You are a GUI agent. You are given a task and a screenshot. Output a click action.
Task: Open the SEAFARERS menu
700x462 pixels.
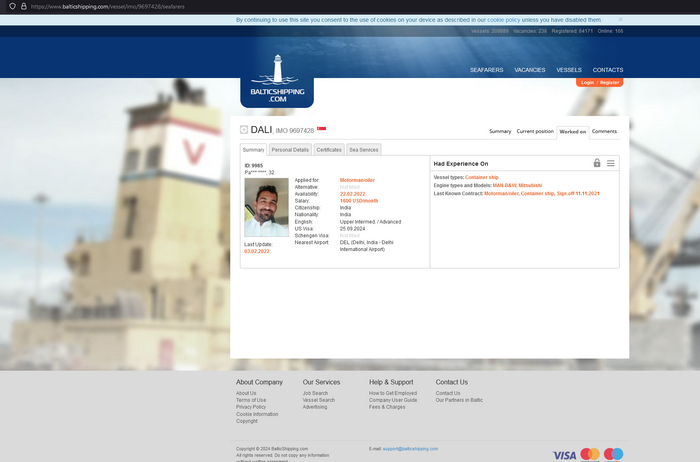(486, 70)
